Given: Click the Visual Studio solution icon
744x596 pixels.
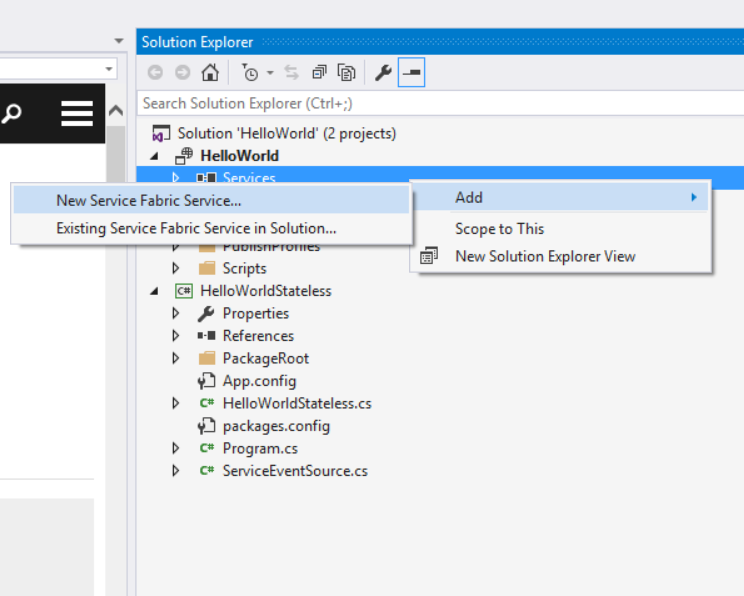Looking at the screenshot, I should coord(161,133).
